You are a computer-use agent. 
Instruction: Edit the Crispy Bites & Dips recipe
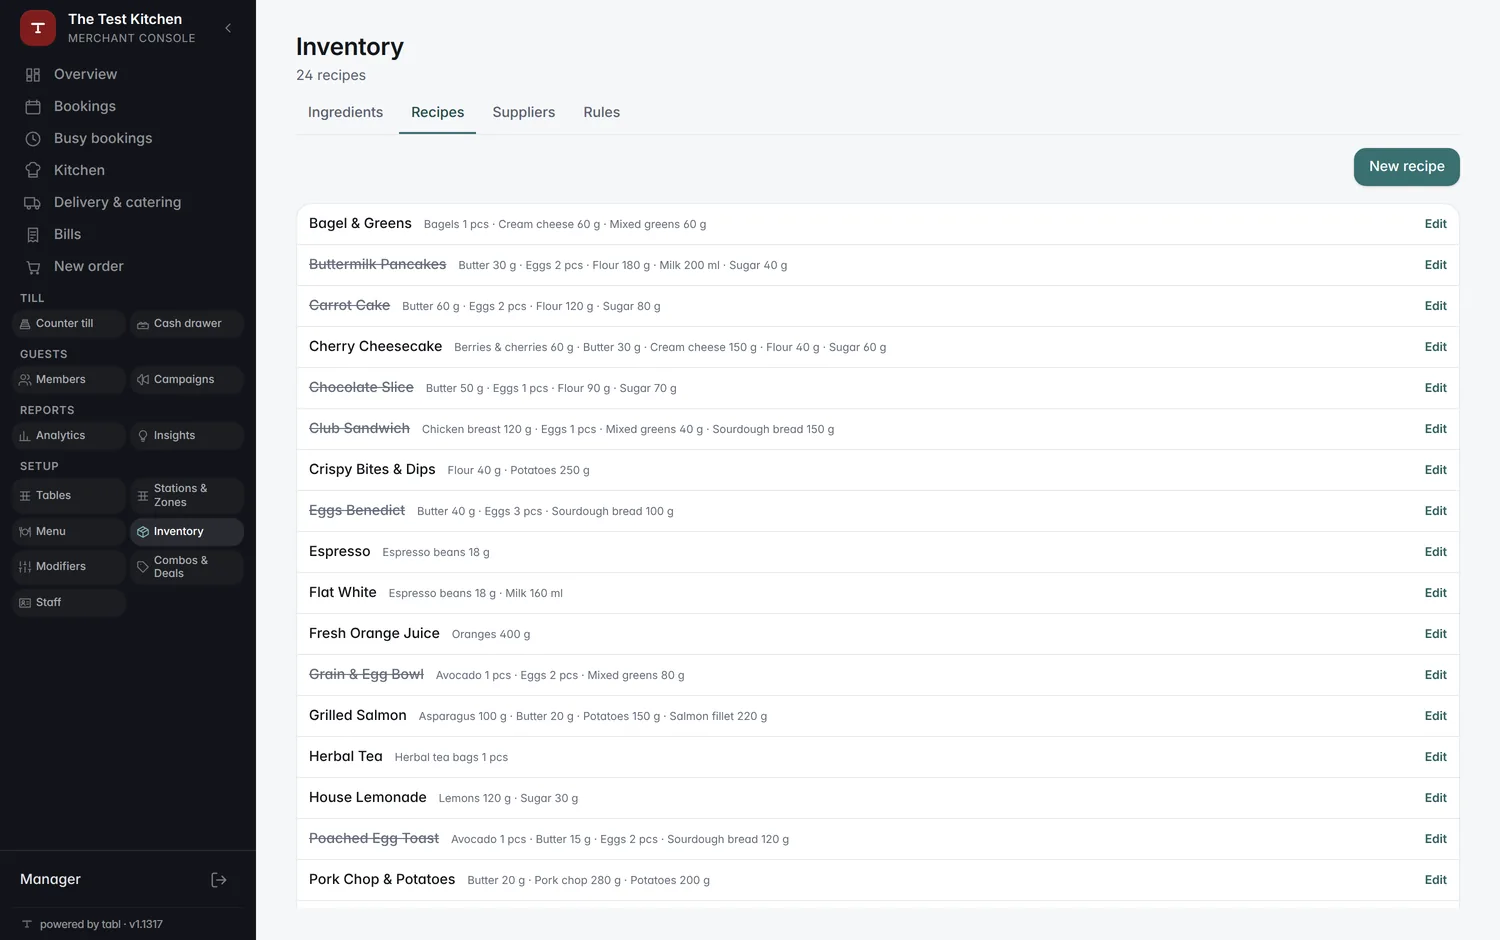(1435, 471)
